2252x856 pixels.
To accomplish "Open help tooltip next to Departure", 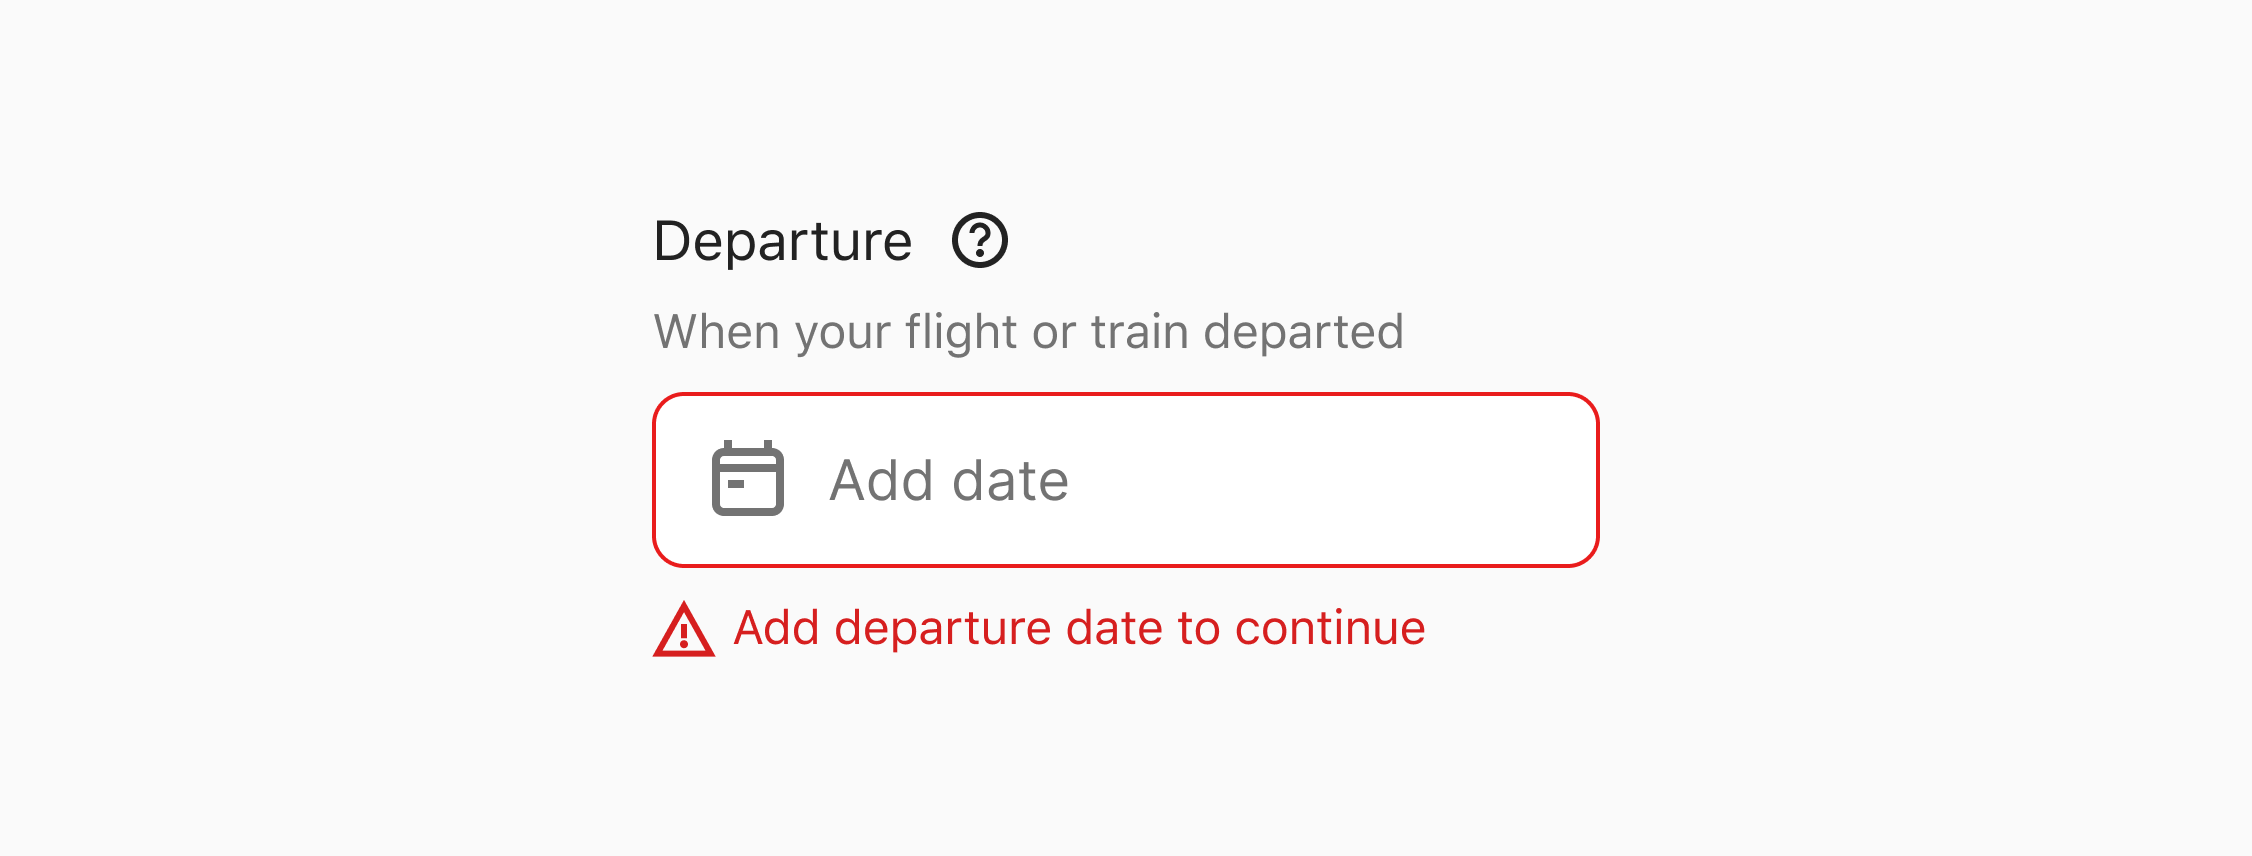I will tap(979, 241).
